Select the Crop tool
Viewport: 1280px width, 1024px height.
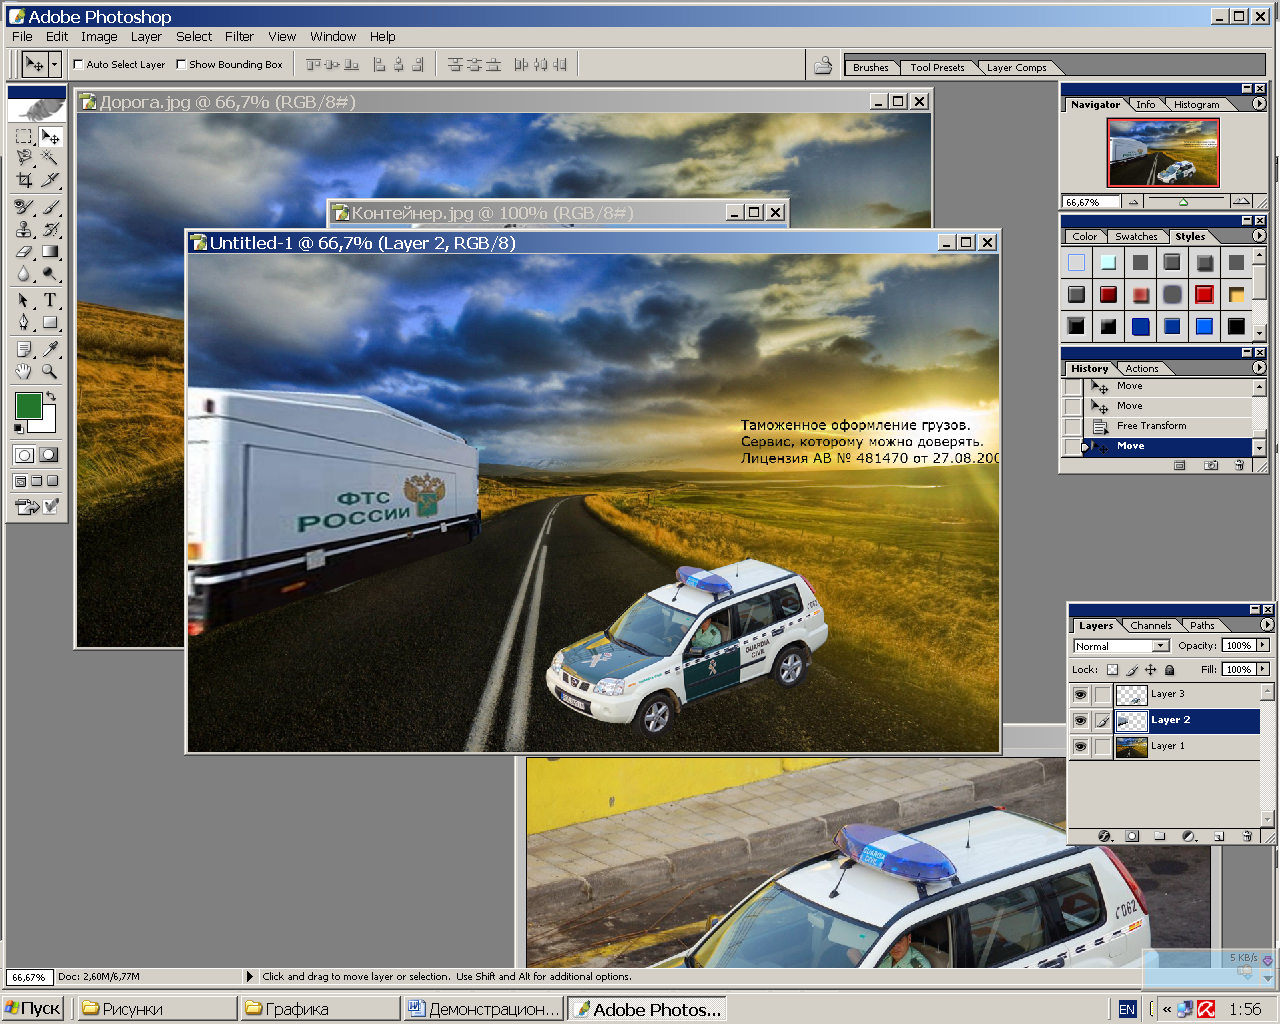point(24,180)
